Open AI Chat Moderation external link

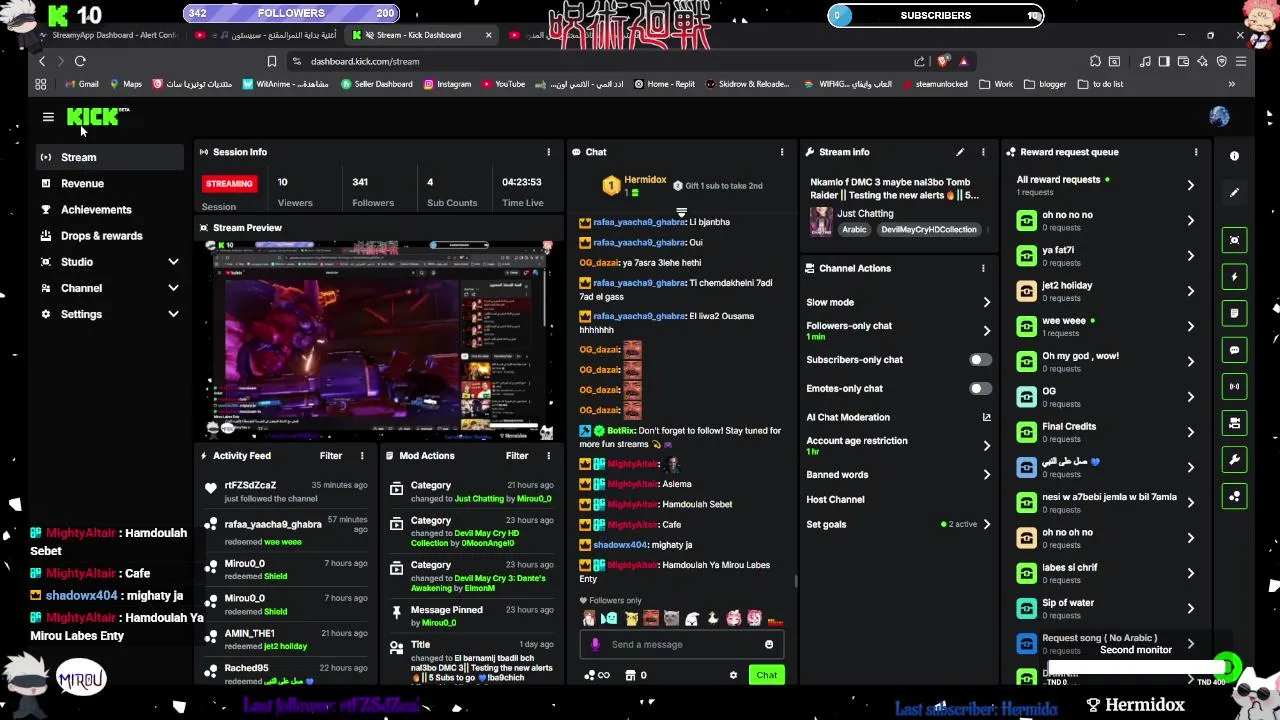pyautogui.click(x=986, y=417)
